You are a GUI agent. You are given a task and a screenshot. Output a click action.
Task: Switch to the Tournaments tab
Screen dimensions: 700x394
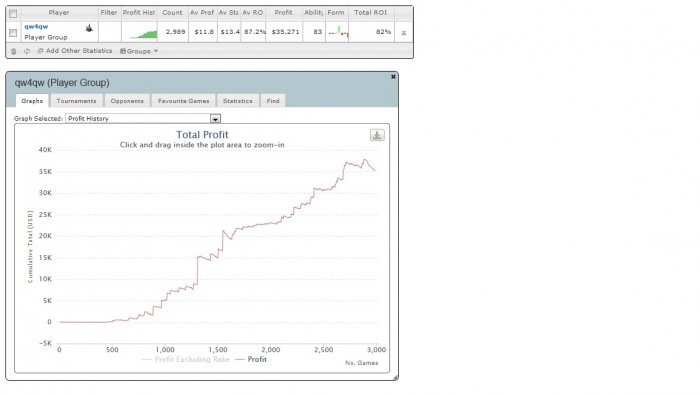point(76,101)
